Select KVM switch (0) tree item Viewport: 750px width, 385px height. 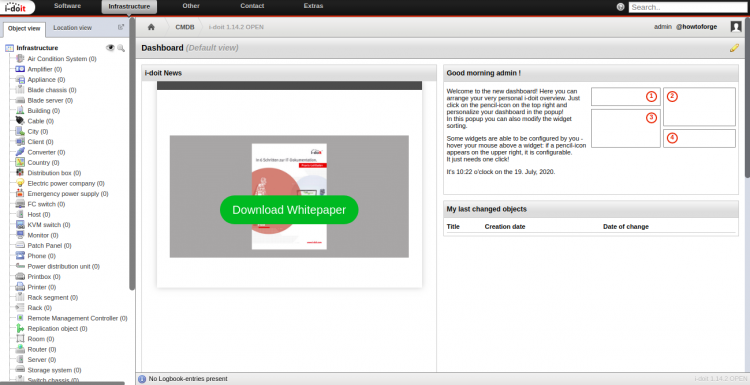click(x=49, y=225)
